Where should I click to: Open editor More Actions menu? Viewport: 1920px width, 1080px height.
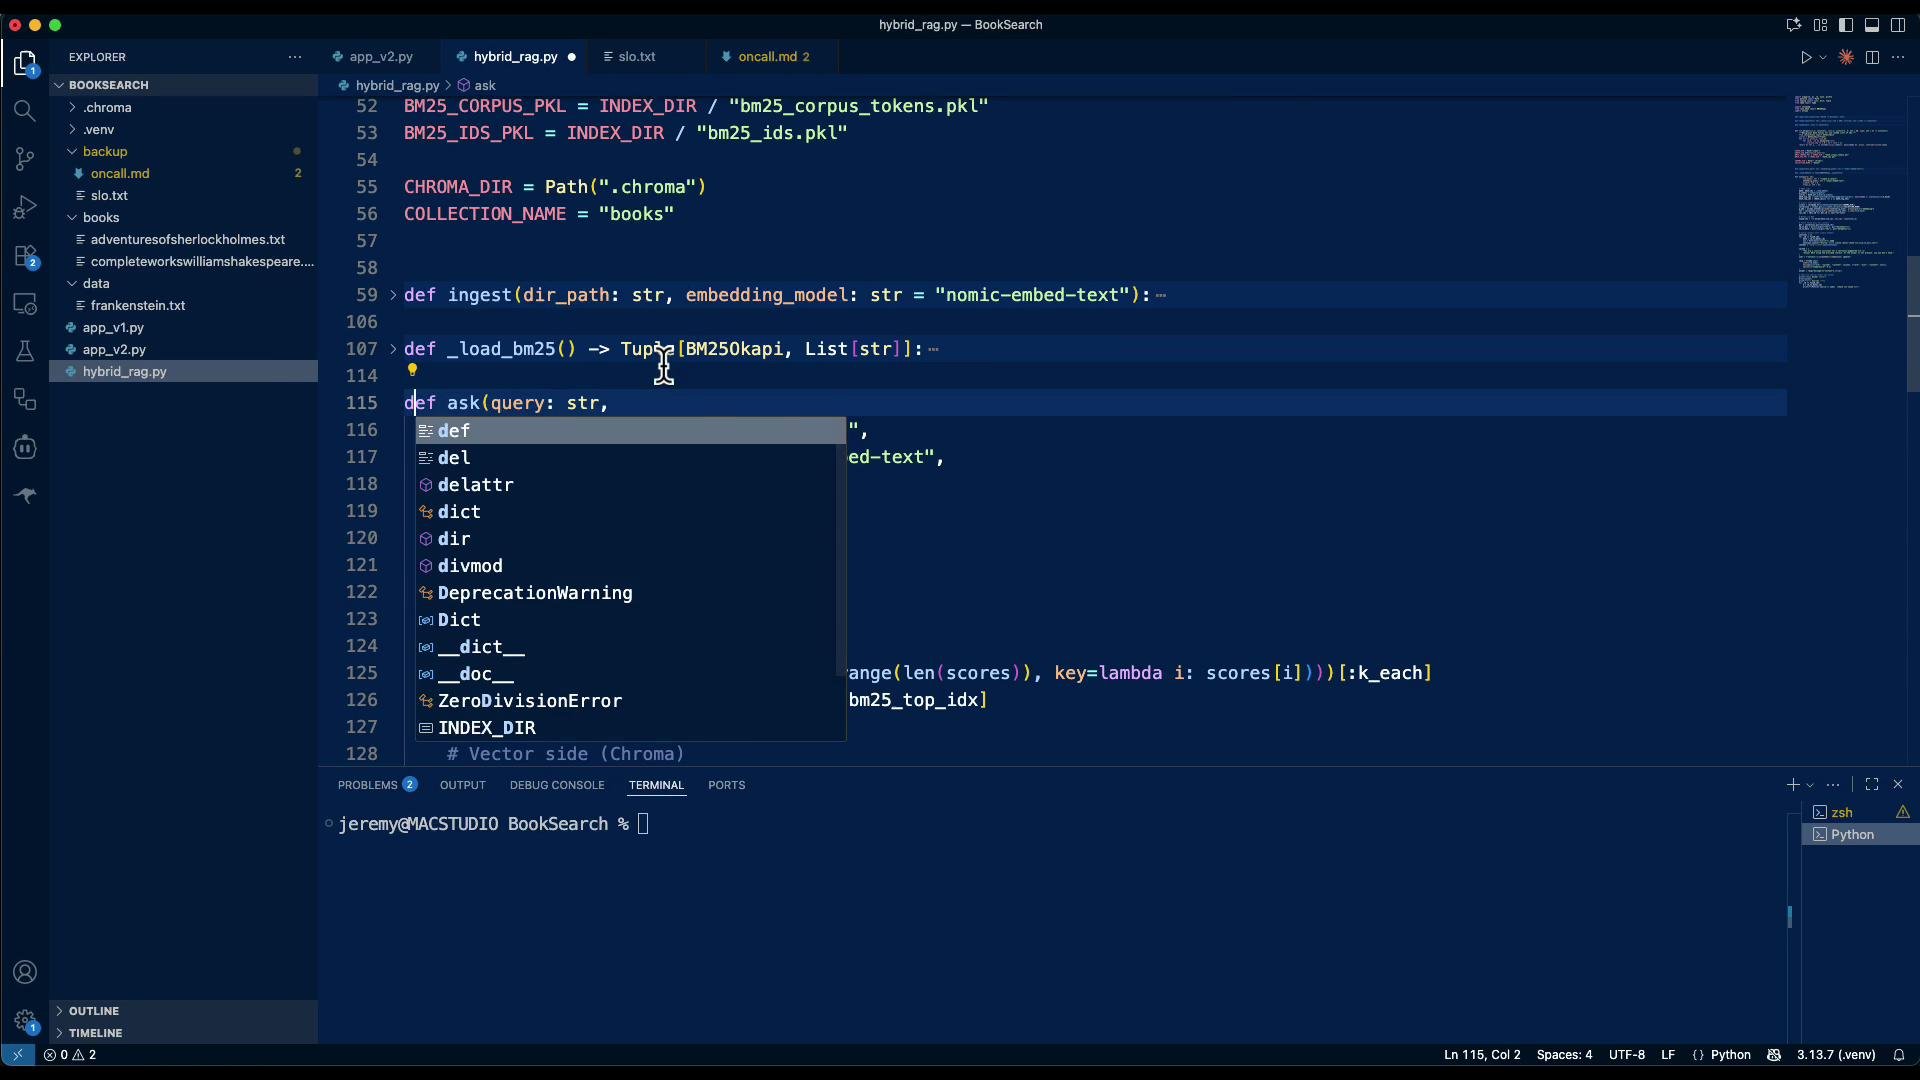tap(1898, 57)
